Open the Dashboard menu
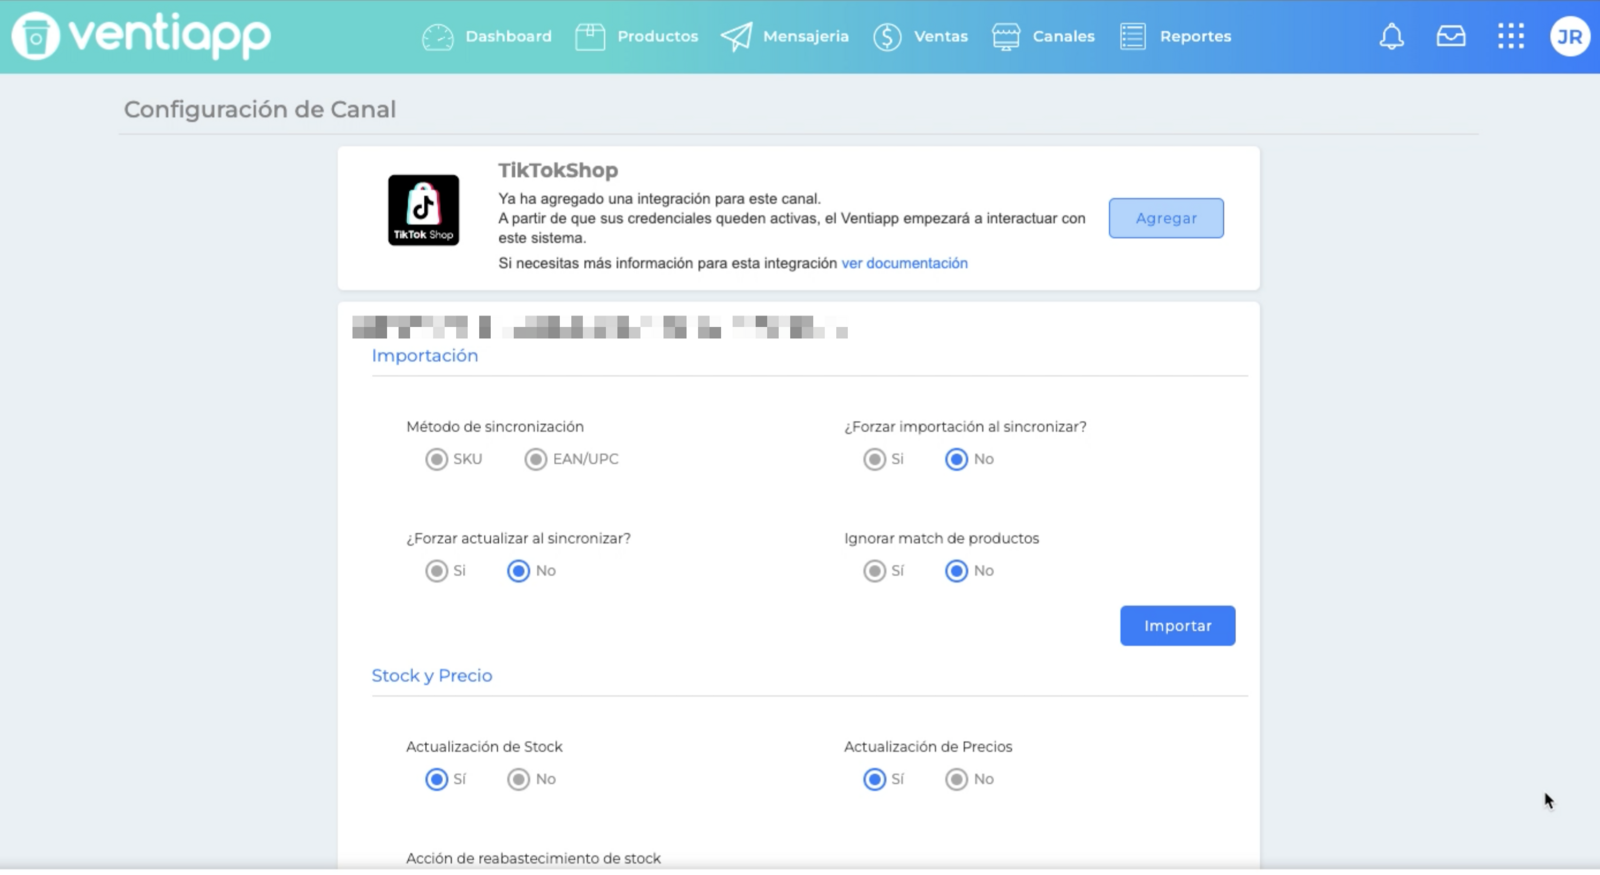This screenshot has height=875, width=1600. [x=508, y=37]
